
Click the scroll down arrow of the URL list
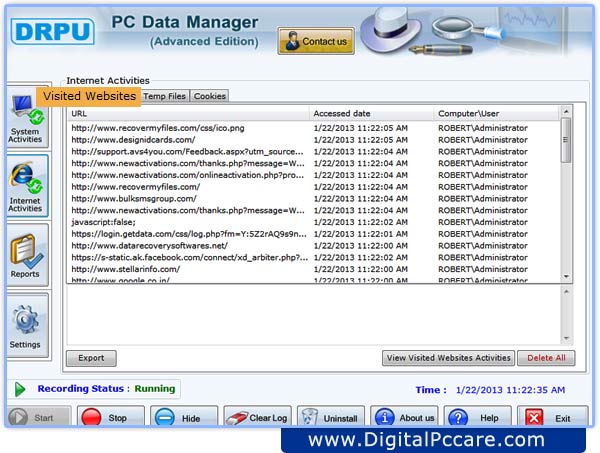(x=566, y=277)
